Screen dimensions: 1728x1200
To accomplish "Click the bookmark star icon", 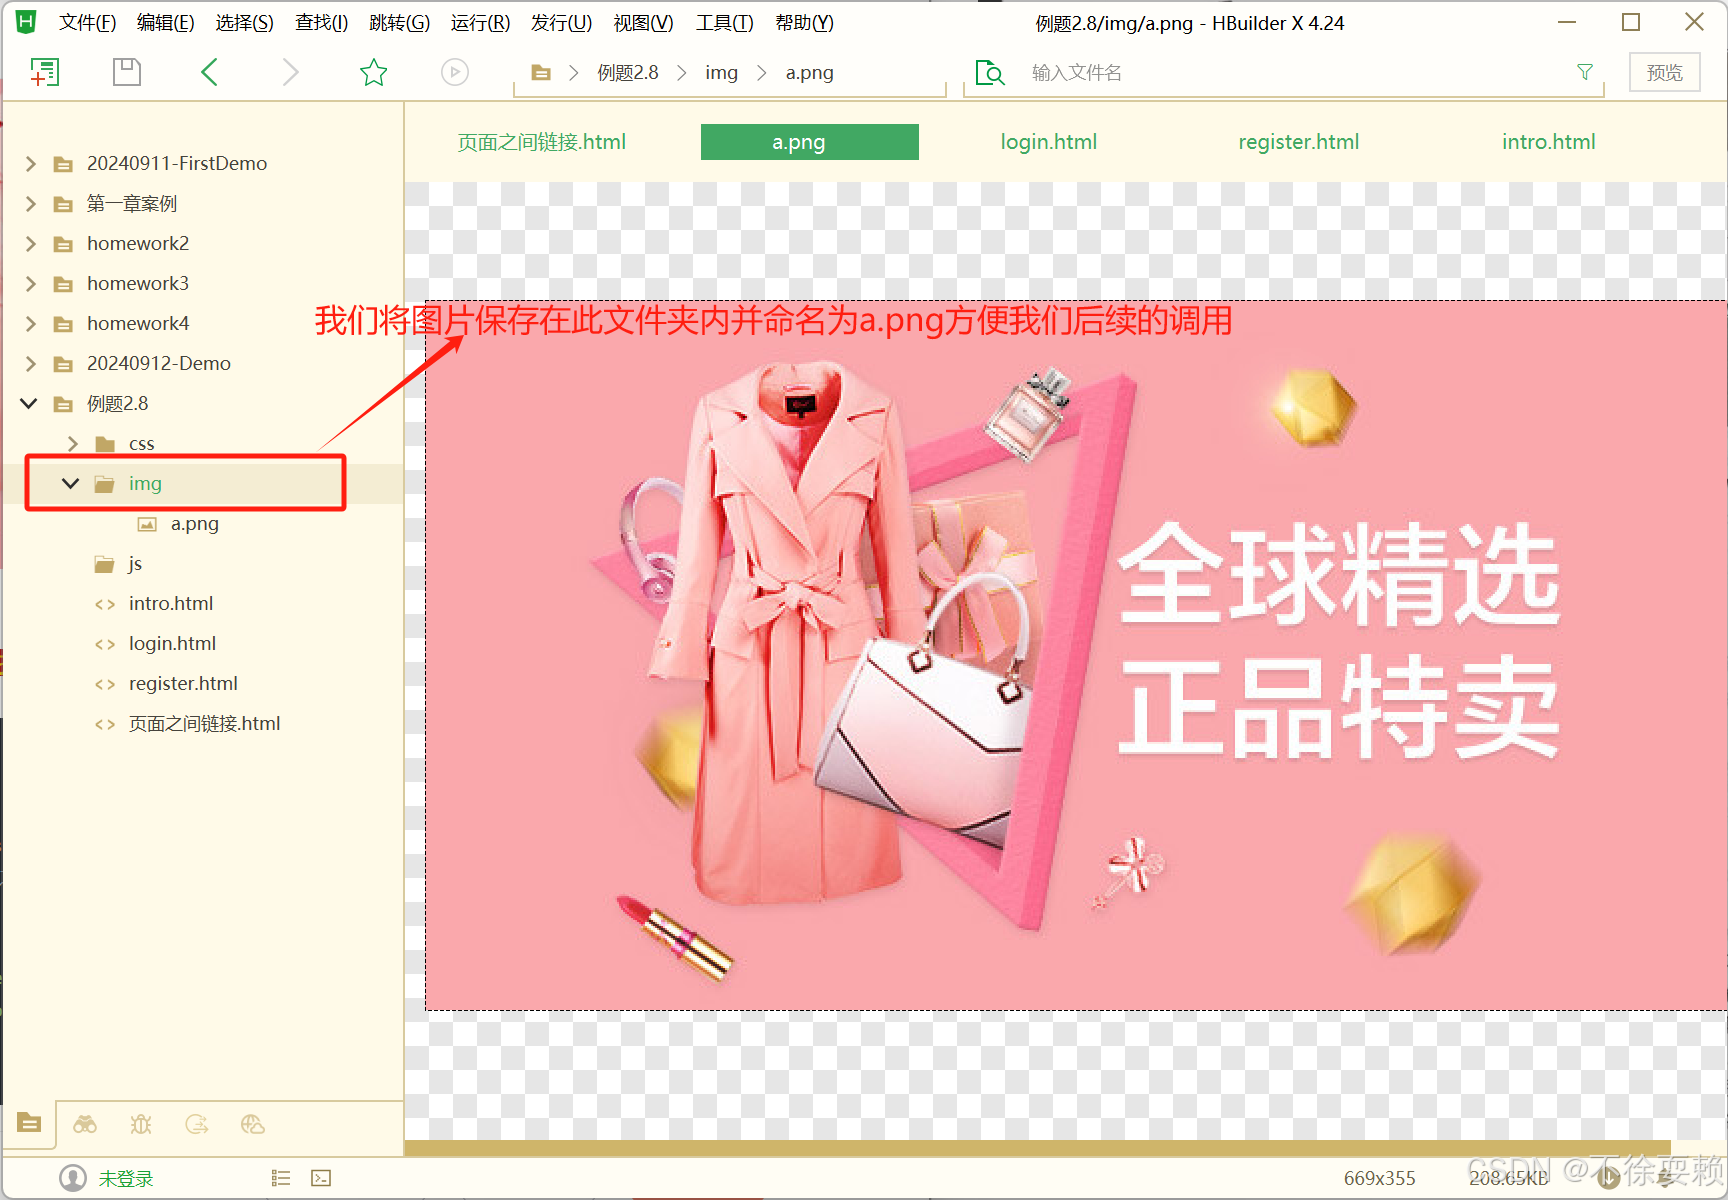I will pos(373,72).
